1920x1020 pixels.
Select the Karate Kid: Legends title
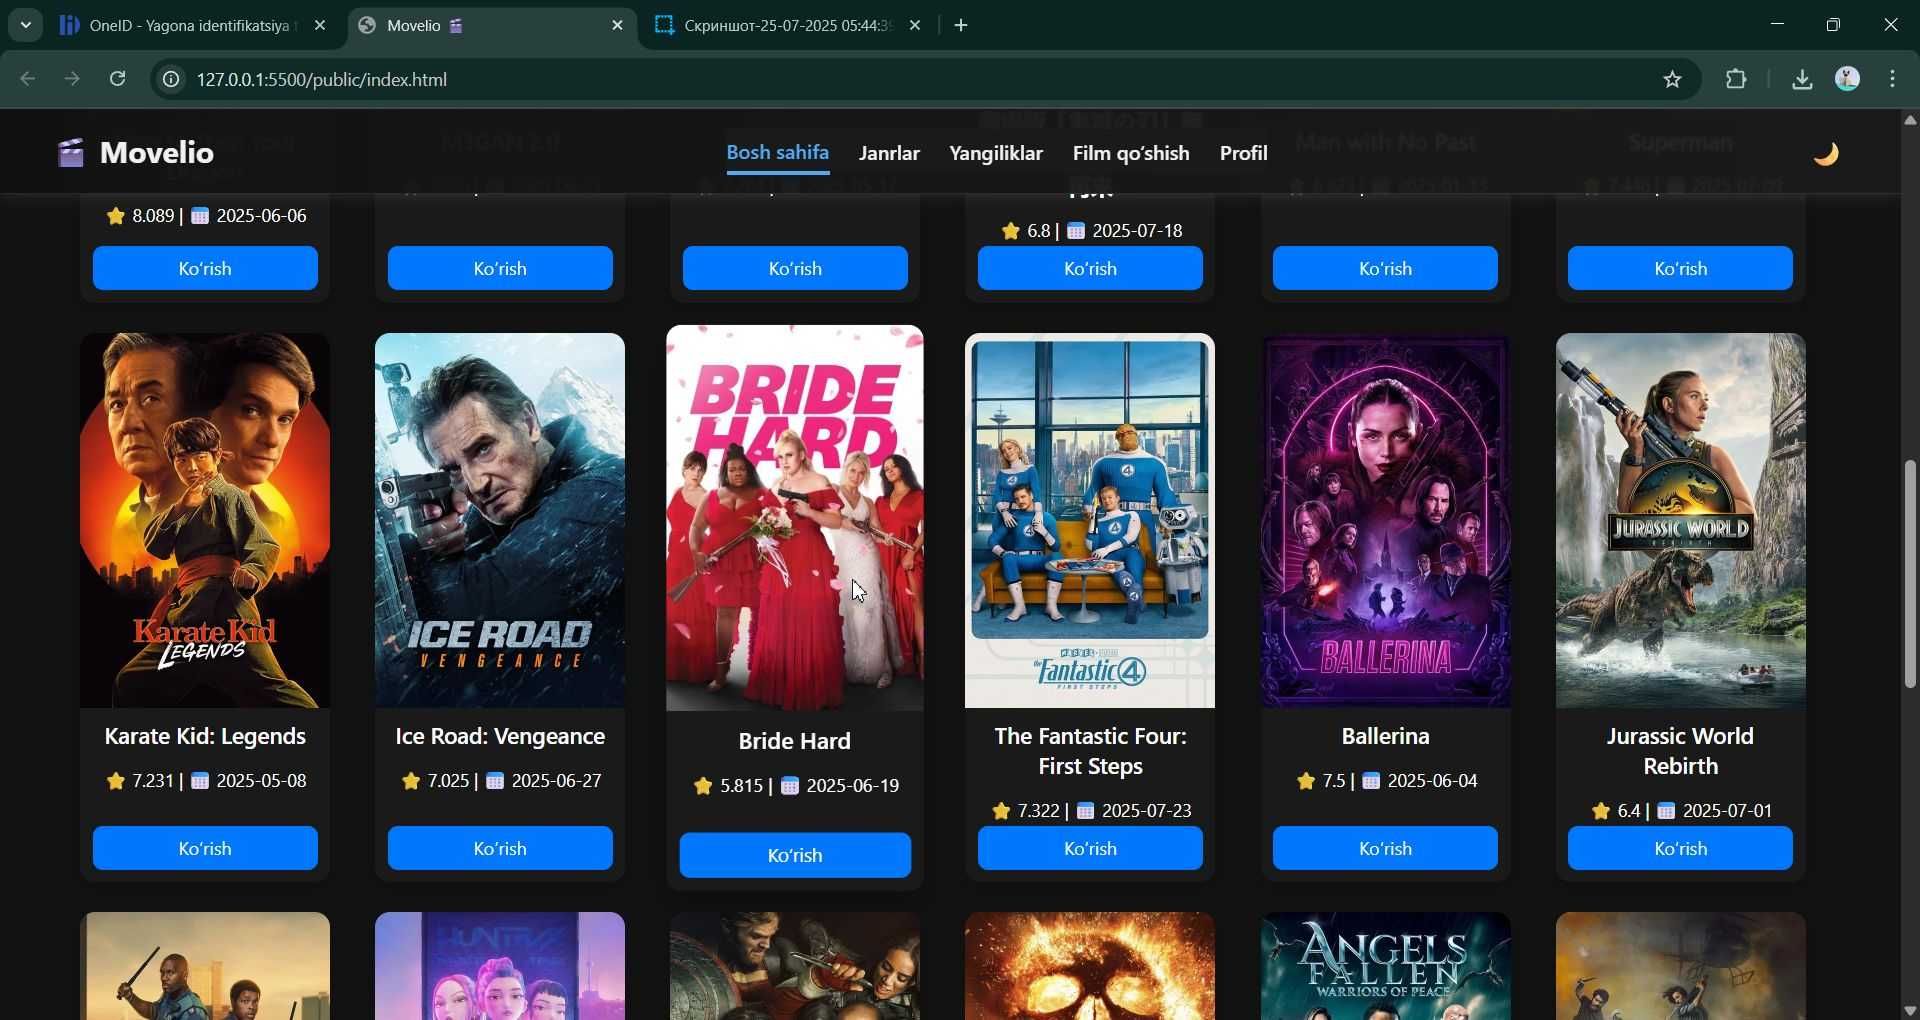[205, 736]
